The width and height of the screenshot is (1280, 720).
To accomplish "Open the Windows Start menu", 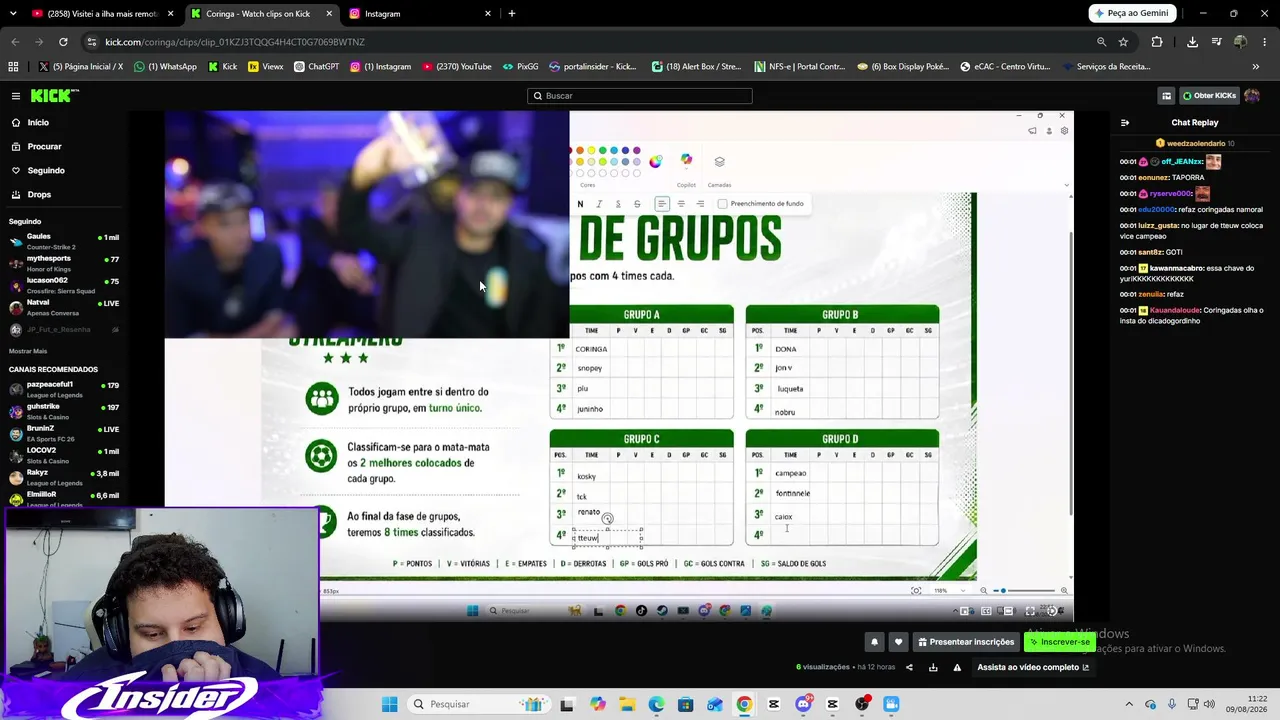I will 390,704.
